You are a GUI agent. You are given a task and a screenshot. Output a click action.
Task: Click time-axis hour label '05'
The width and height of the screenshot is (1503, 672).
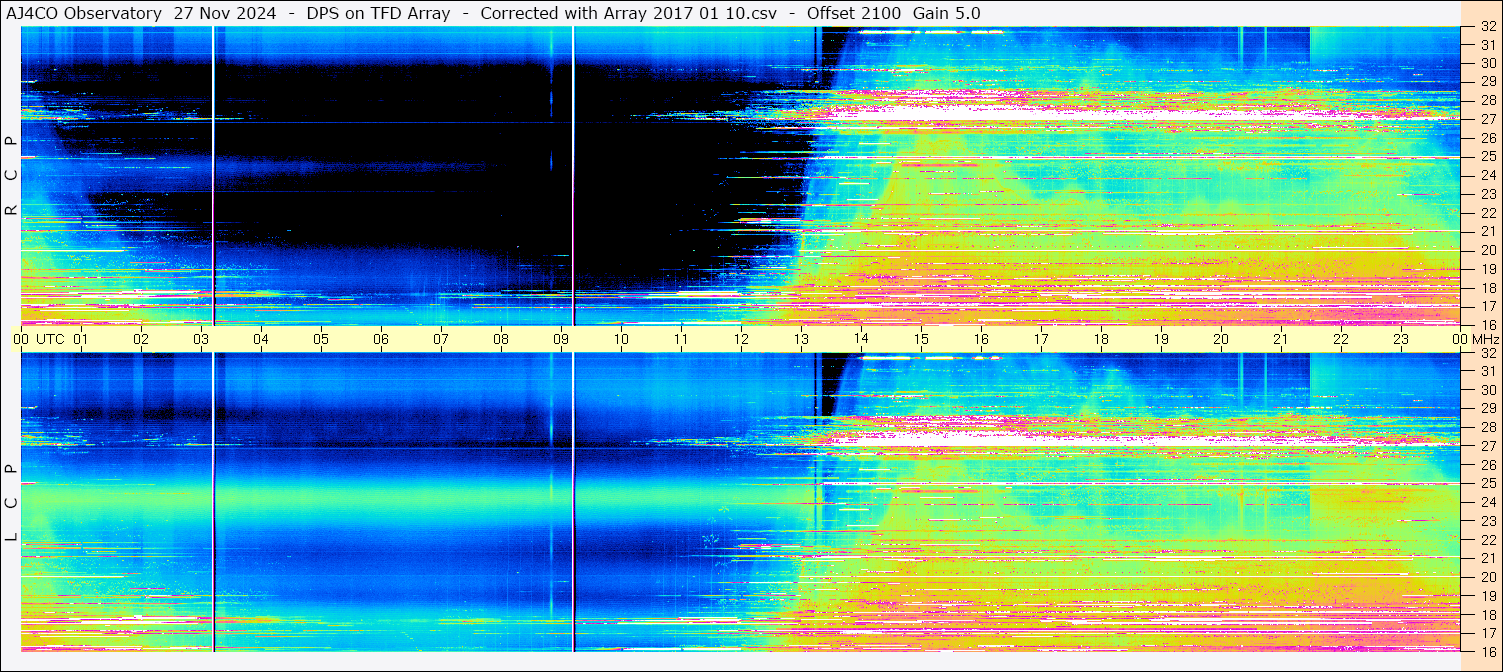click(321, 339)
